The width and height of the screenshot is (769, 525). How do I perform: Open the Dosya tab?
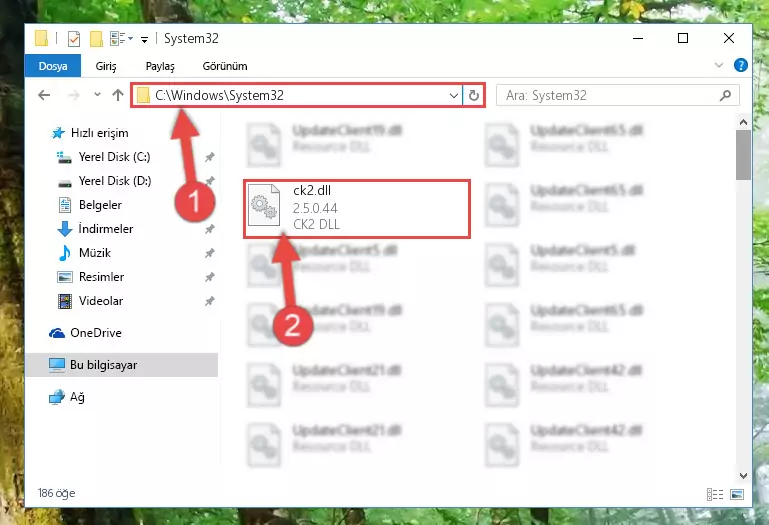coord(53,66)
